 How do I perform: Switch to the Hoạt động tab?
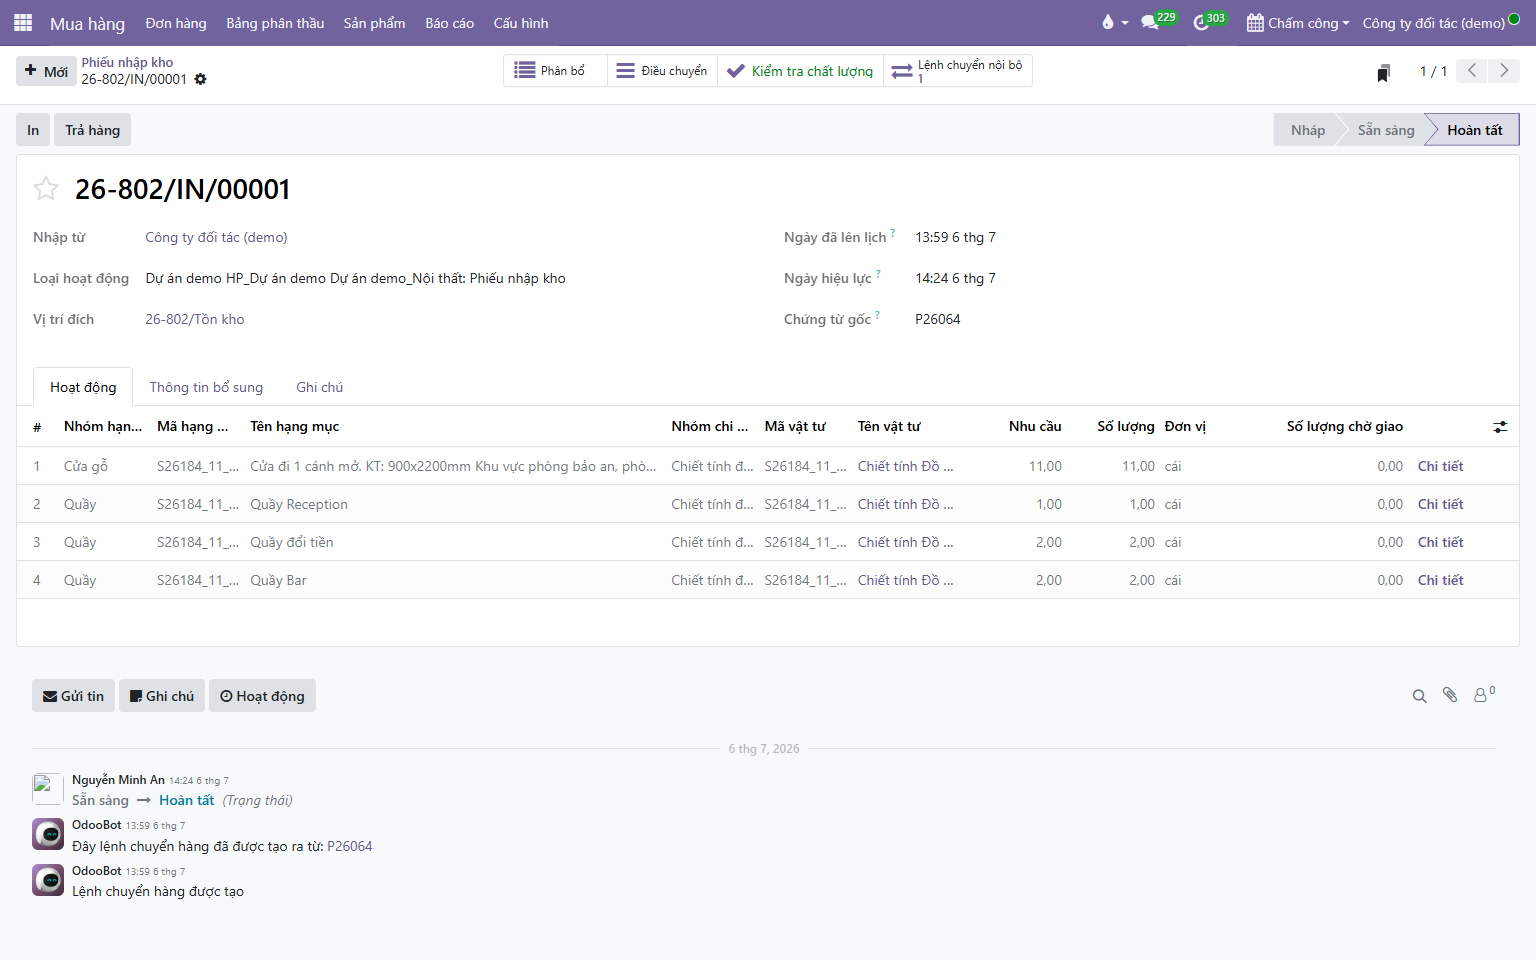83,387
